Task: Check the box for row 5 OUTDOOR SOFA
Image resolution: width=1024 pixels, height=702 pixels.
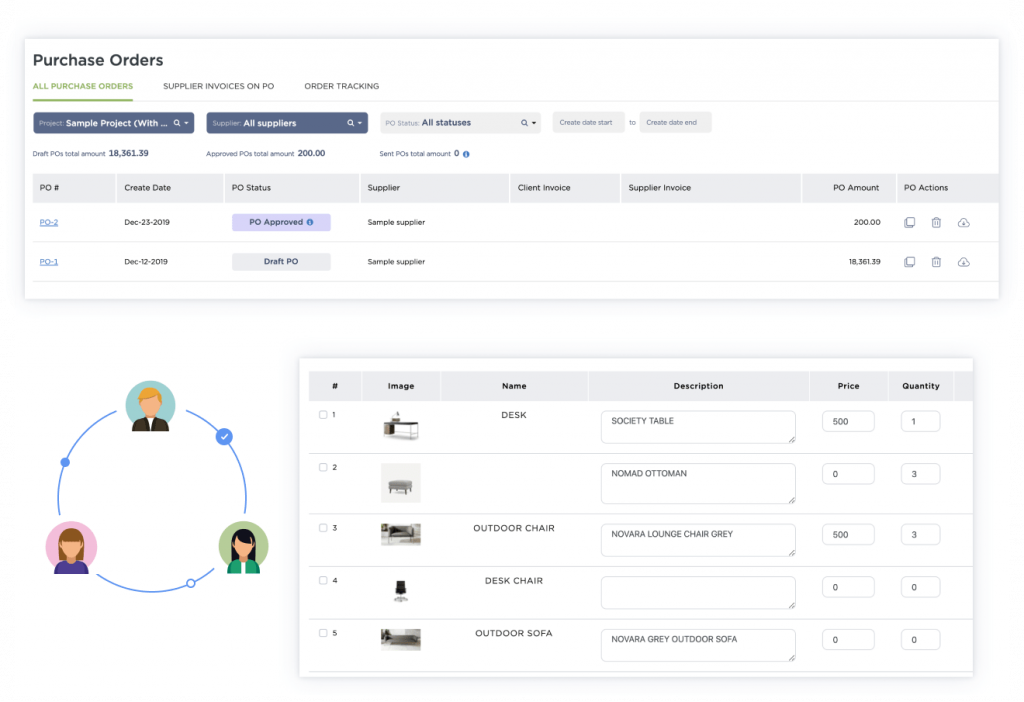Action: 323,633
